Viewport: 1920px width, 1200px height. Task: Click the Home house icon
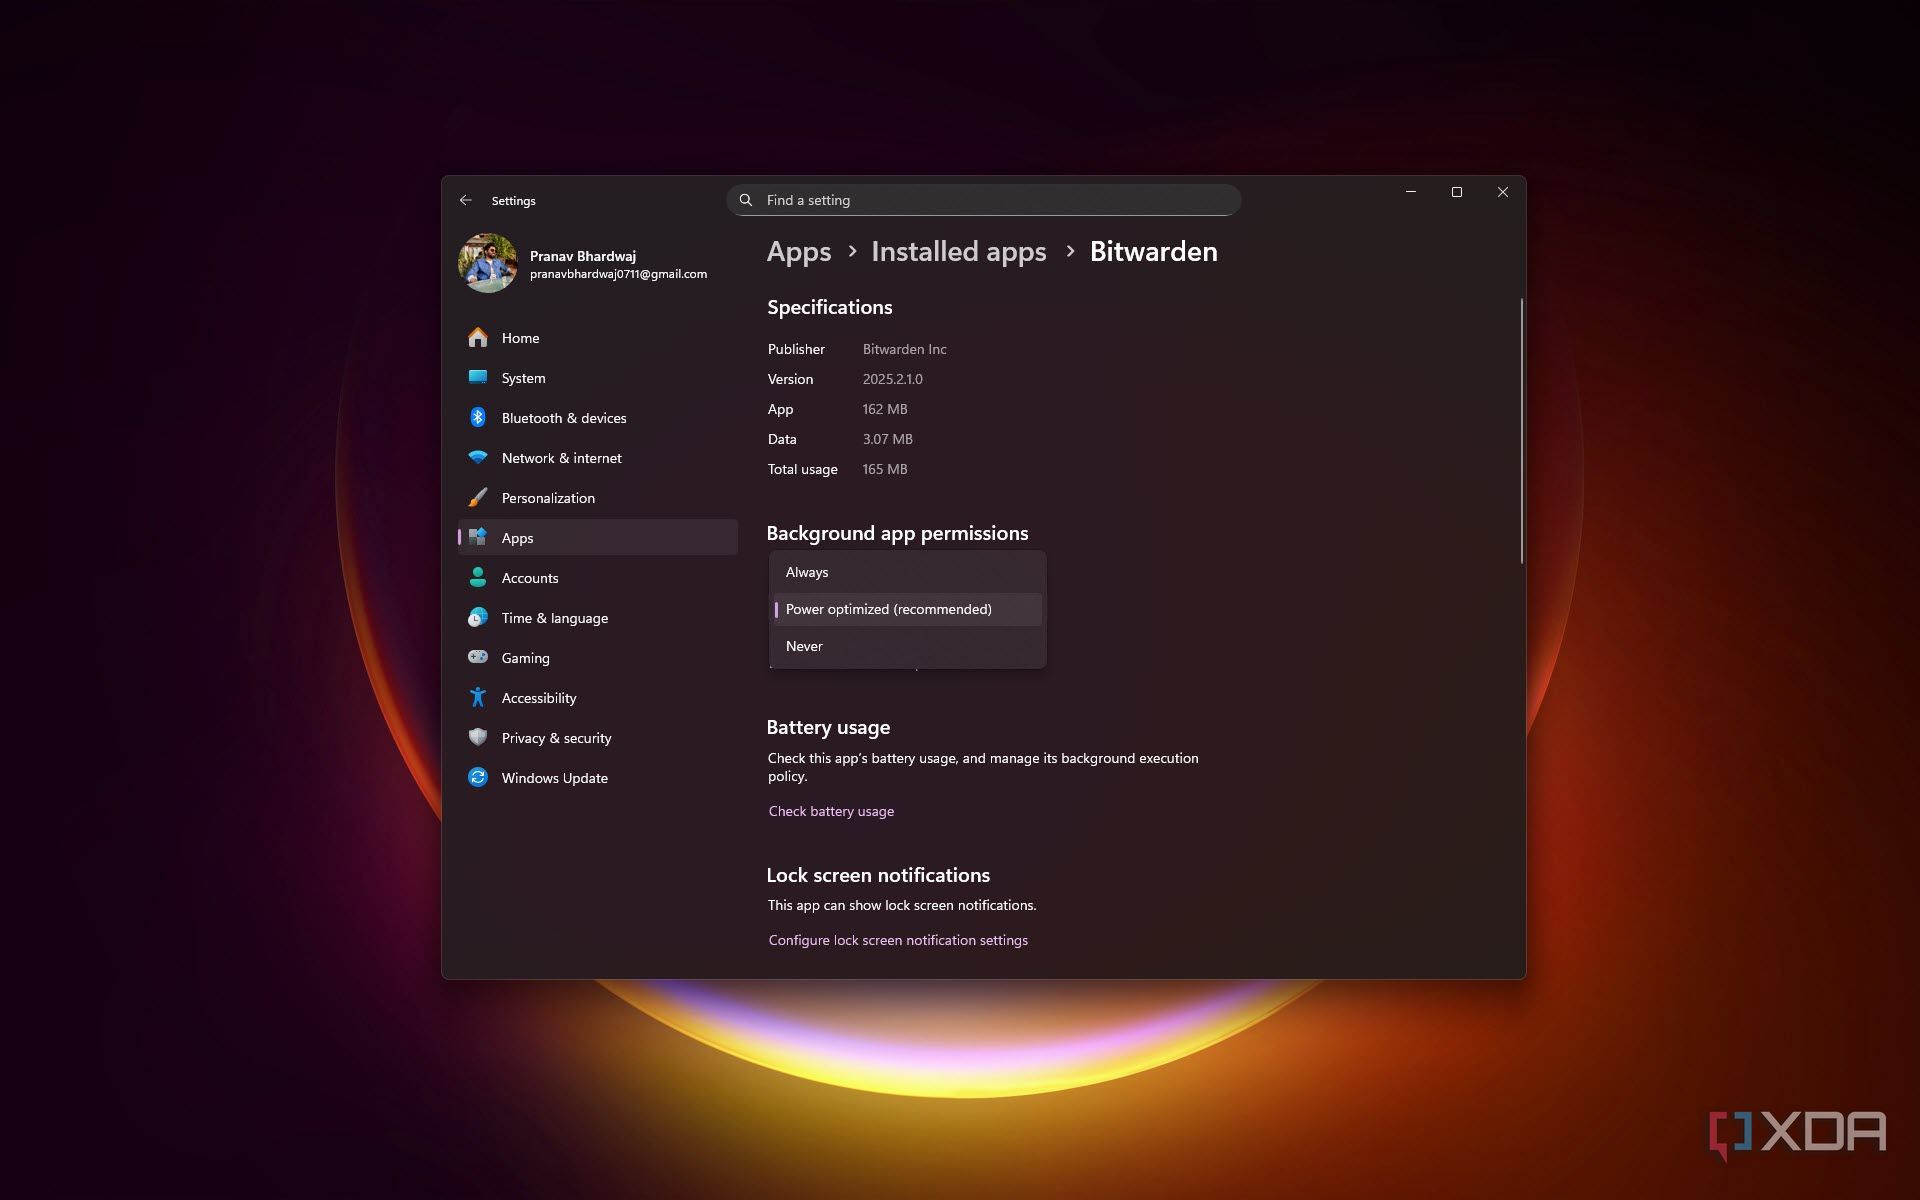(x=478, y=338)
